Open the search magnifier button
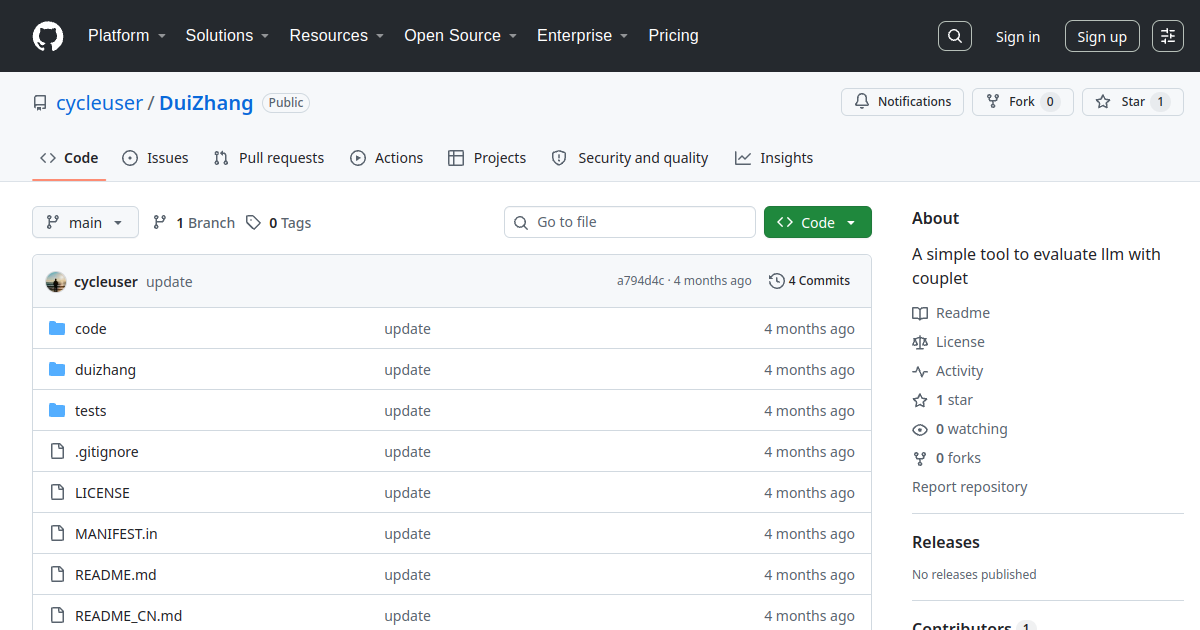The height and width of the screenshot is (630, 1200). point(955,36)
